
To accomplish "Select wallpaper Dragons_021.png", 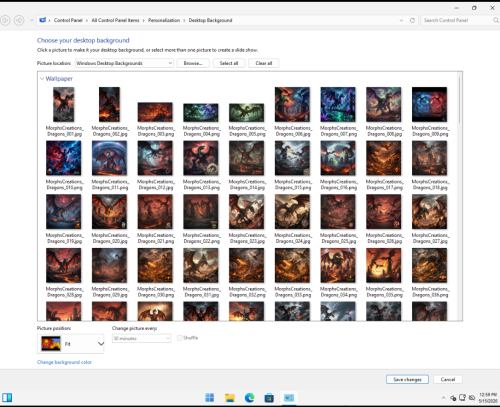I will pos(155,212).
